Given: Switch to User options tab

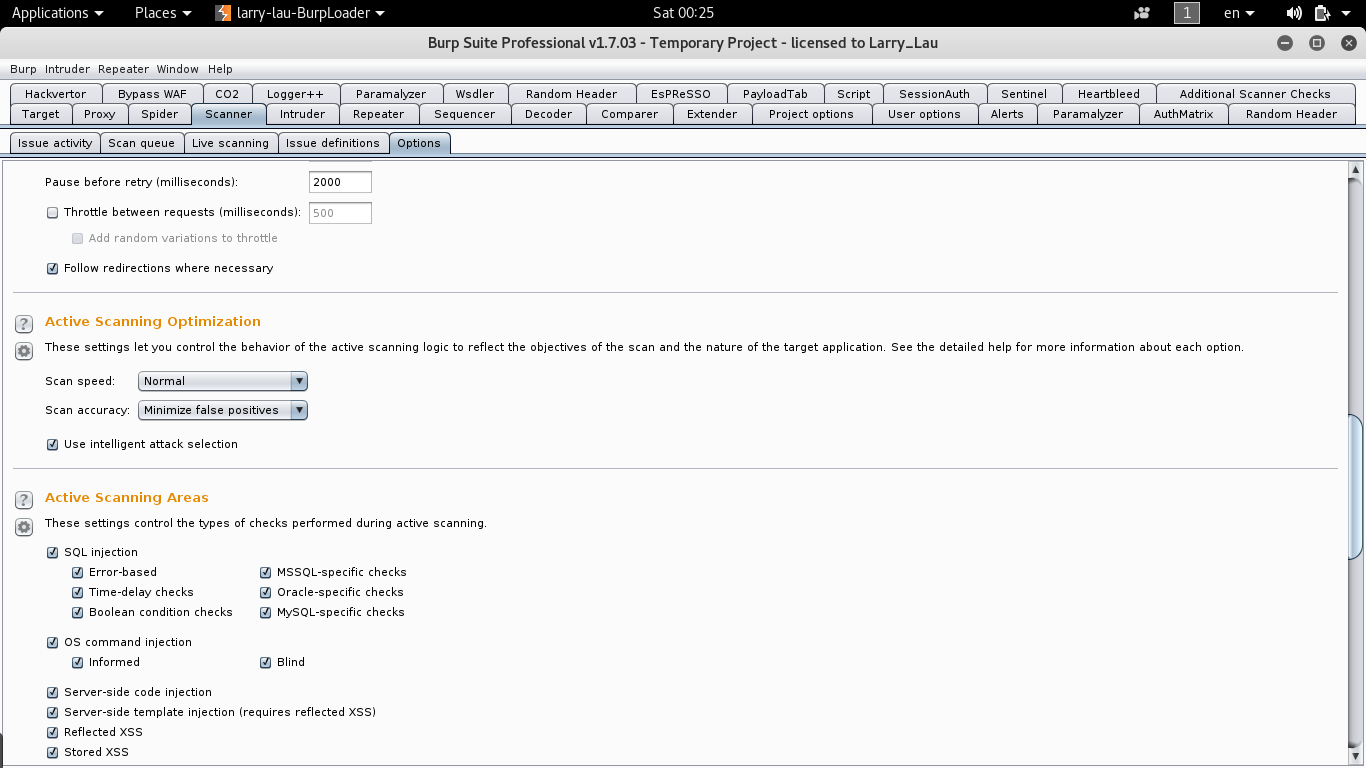Looking at the screenshot, I should 924,114.
